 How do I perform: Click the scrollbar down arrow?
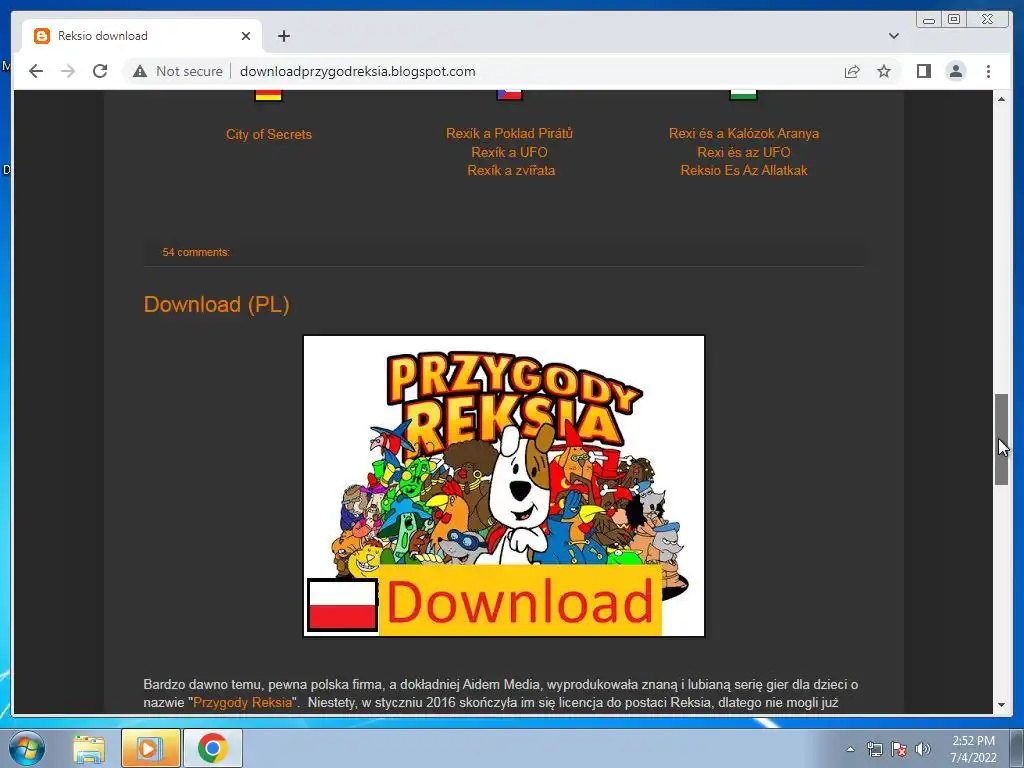coord(1001,705)
